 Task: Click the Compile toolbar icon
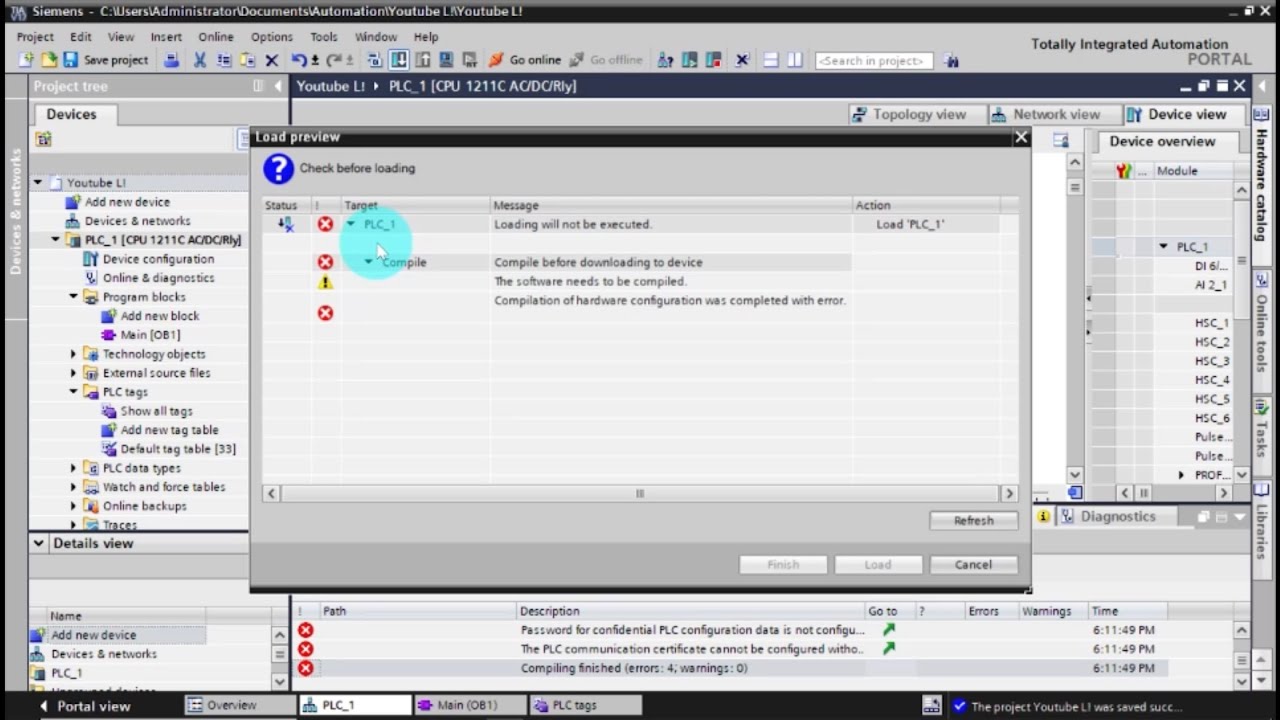(x=374, y=60)
